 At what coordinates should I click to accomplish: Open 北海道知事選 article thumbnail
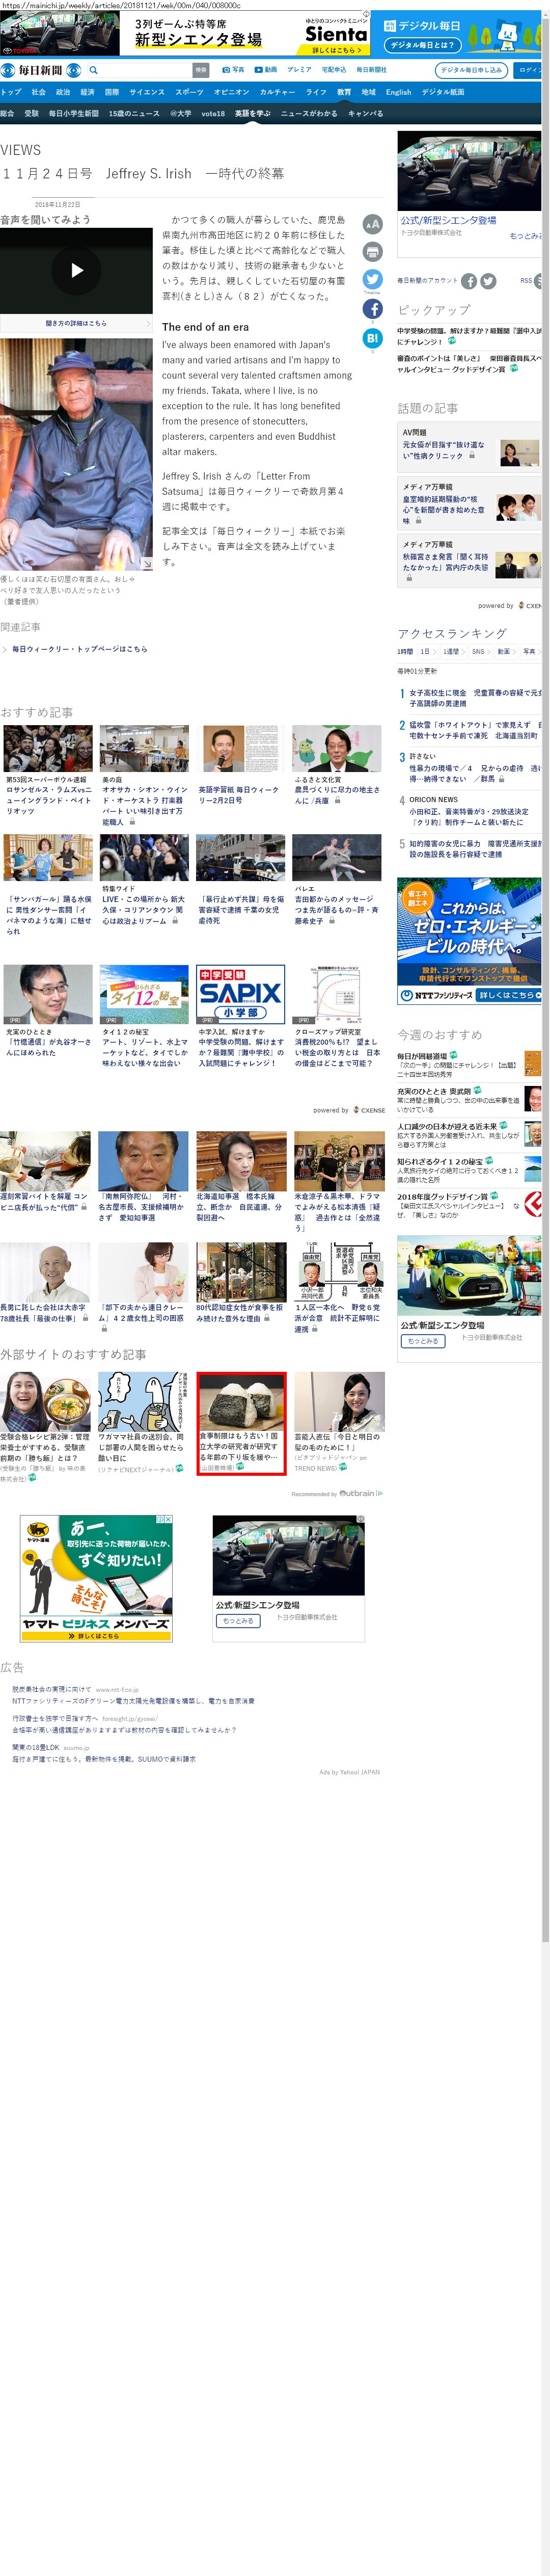click(241, 1161)
